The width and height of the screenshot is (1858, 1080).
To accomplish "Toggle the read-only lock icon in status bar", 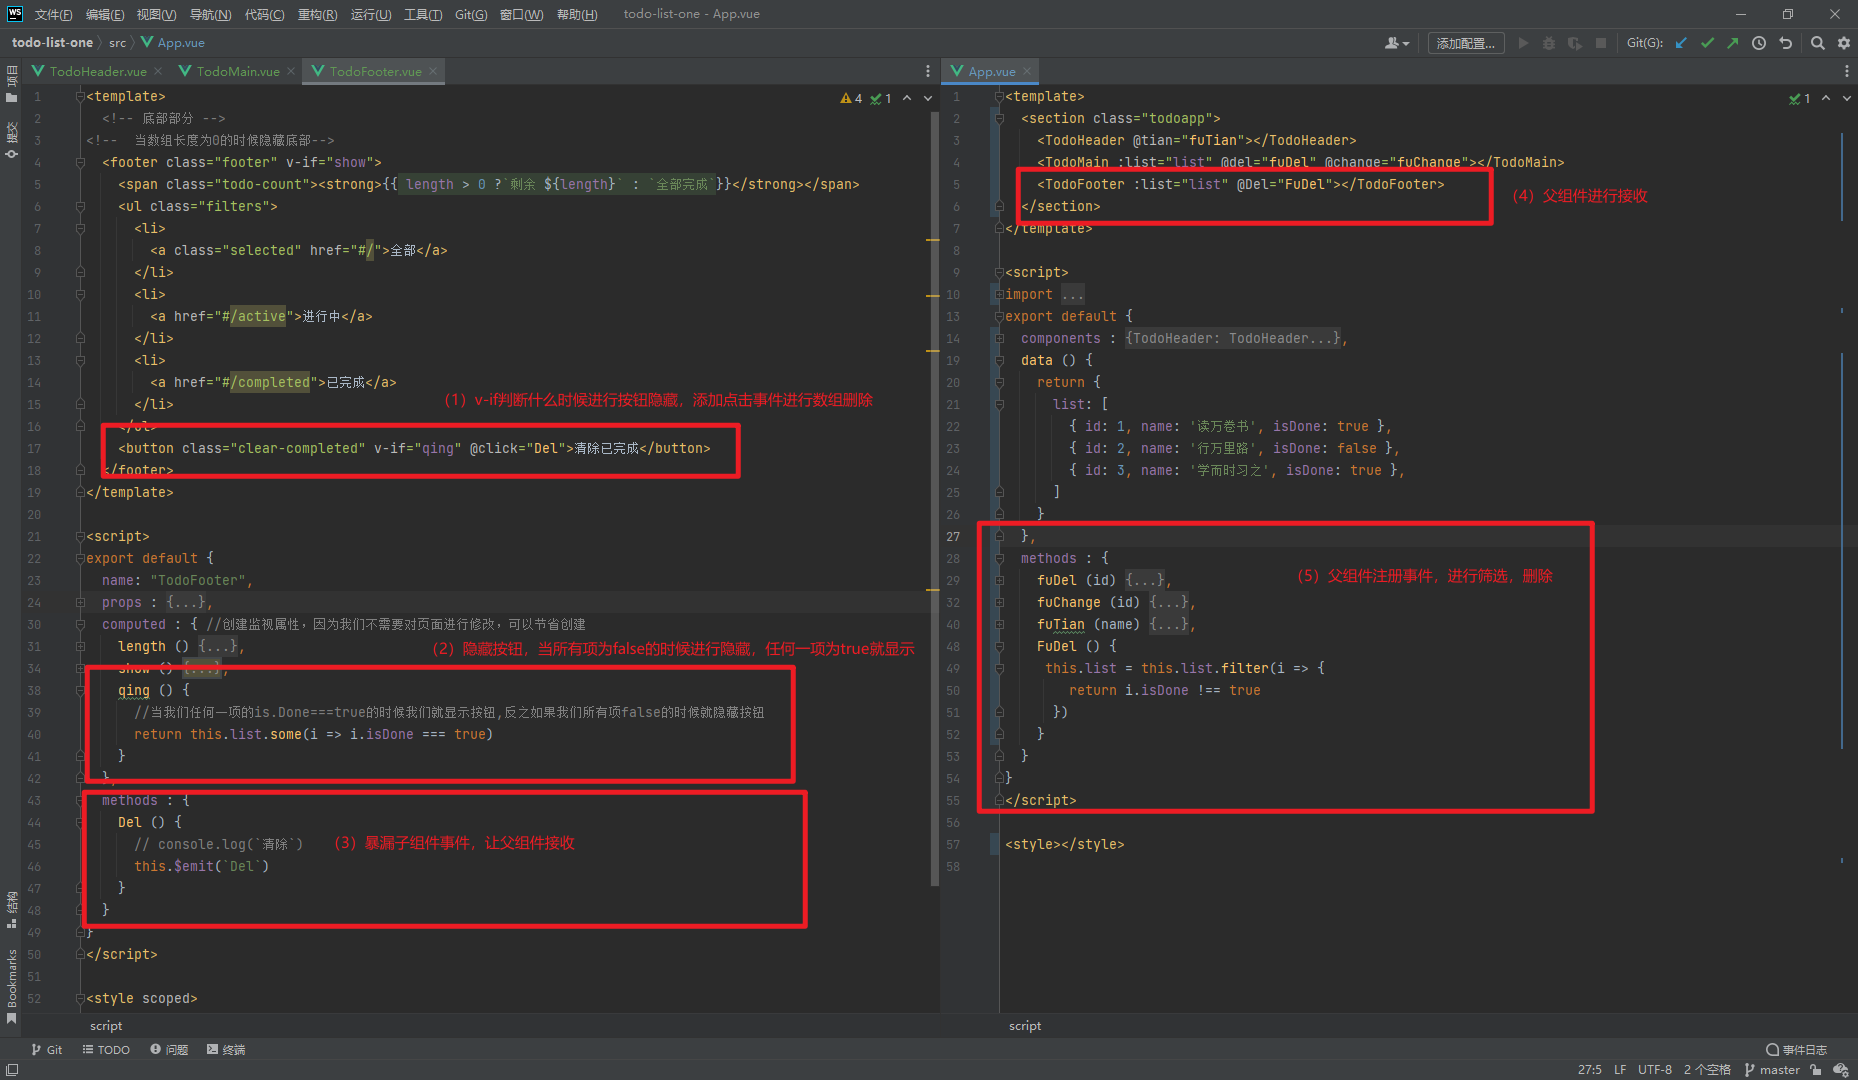I will click(1815, 1069).
